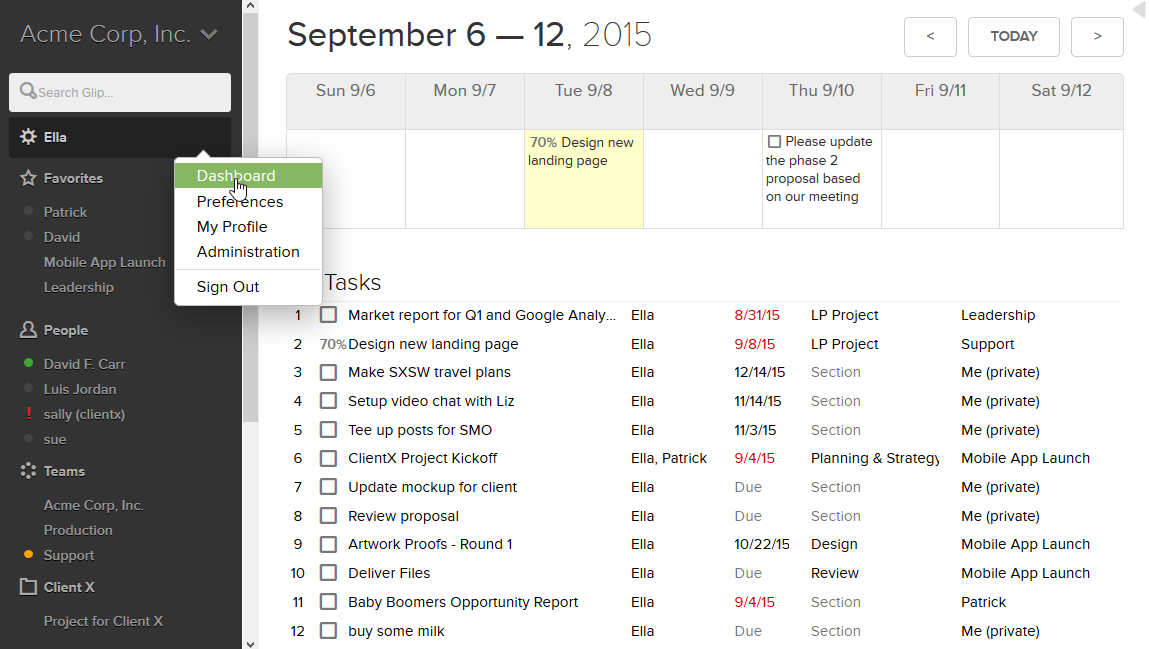Focus the Search Glip input field

coord(130,93)
